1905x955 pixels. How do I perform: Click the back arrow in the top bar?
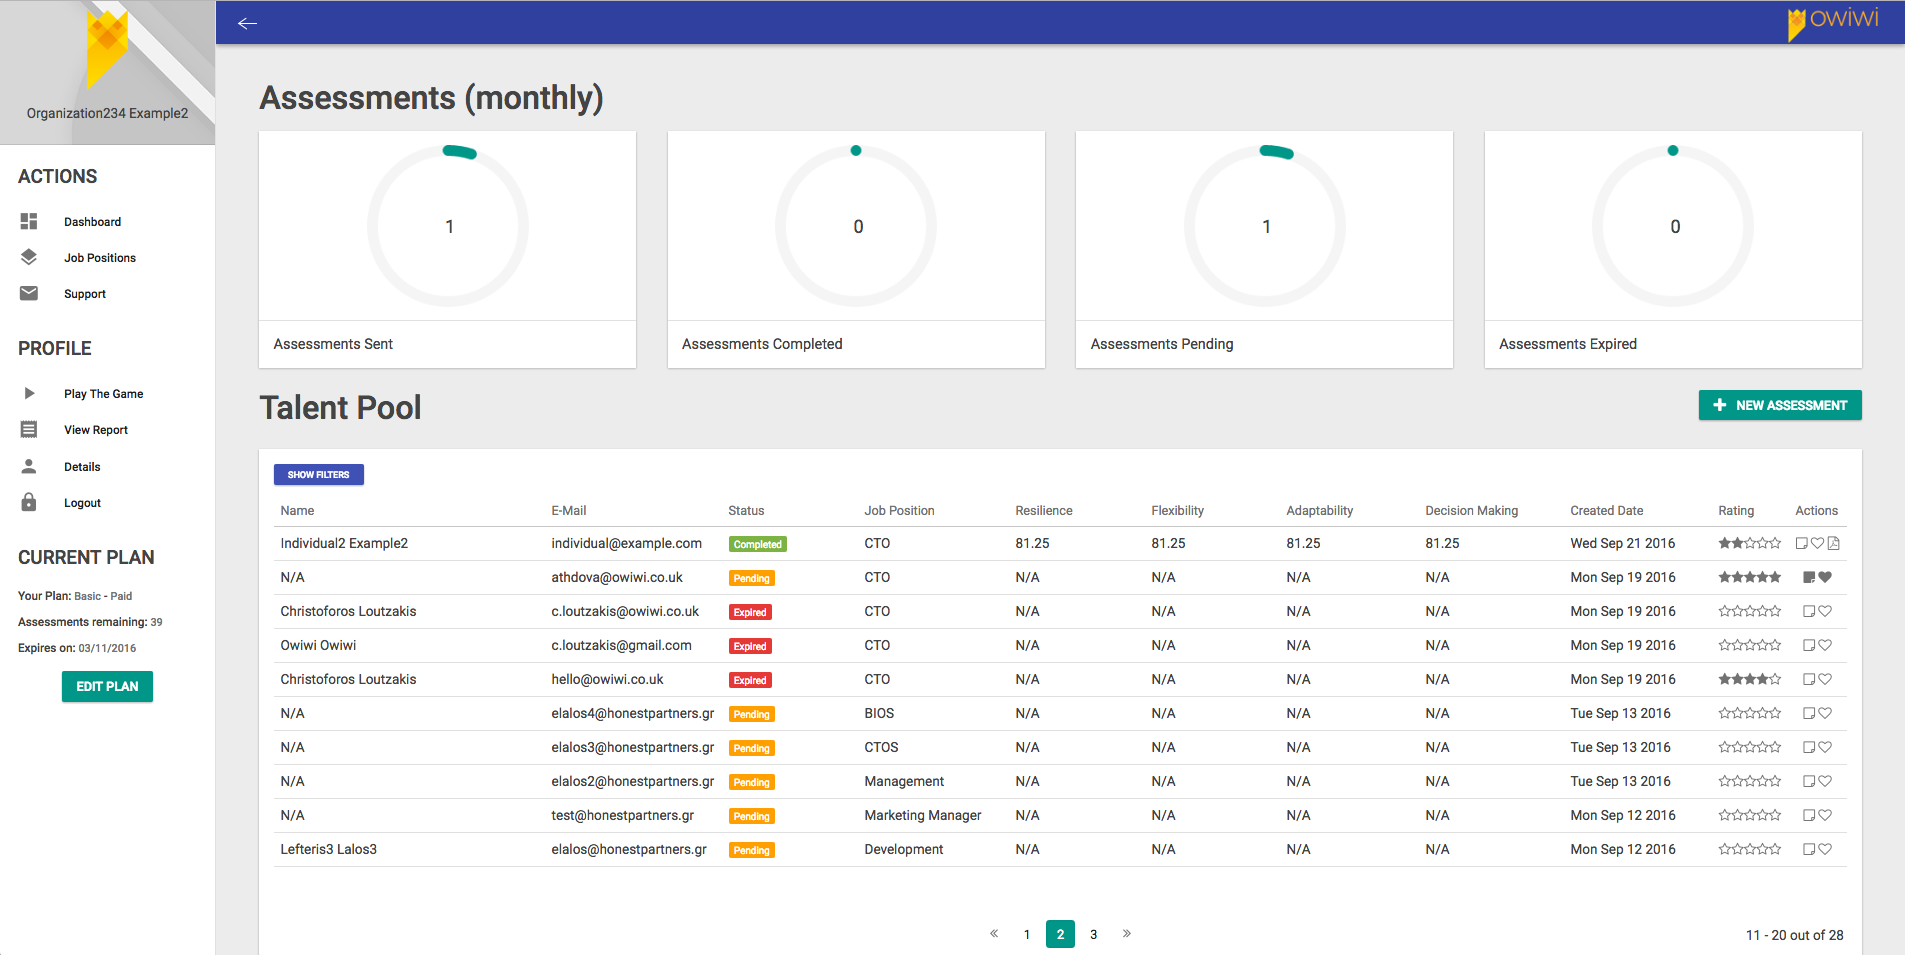248,23
